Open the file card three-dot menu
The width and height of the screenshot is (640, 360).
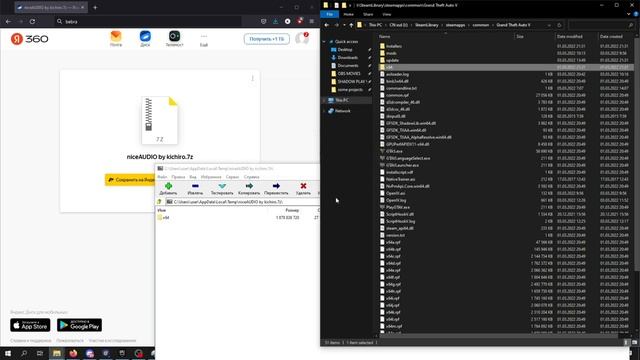[x=253, y=78]
